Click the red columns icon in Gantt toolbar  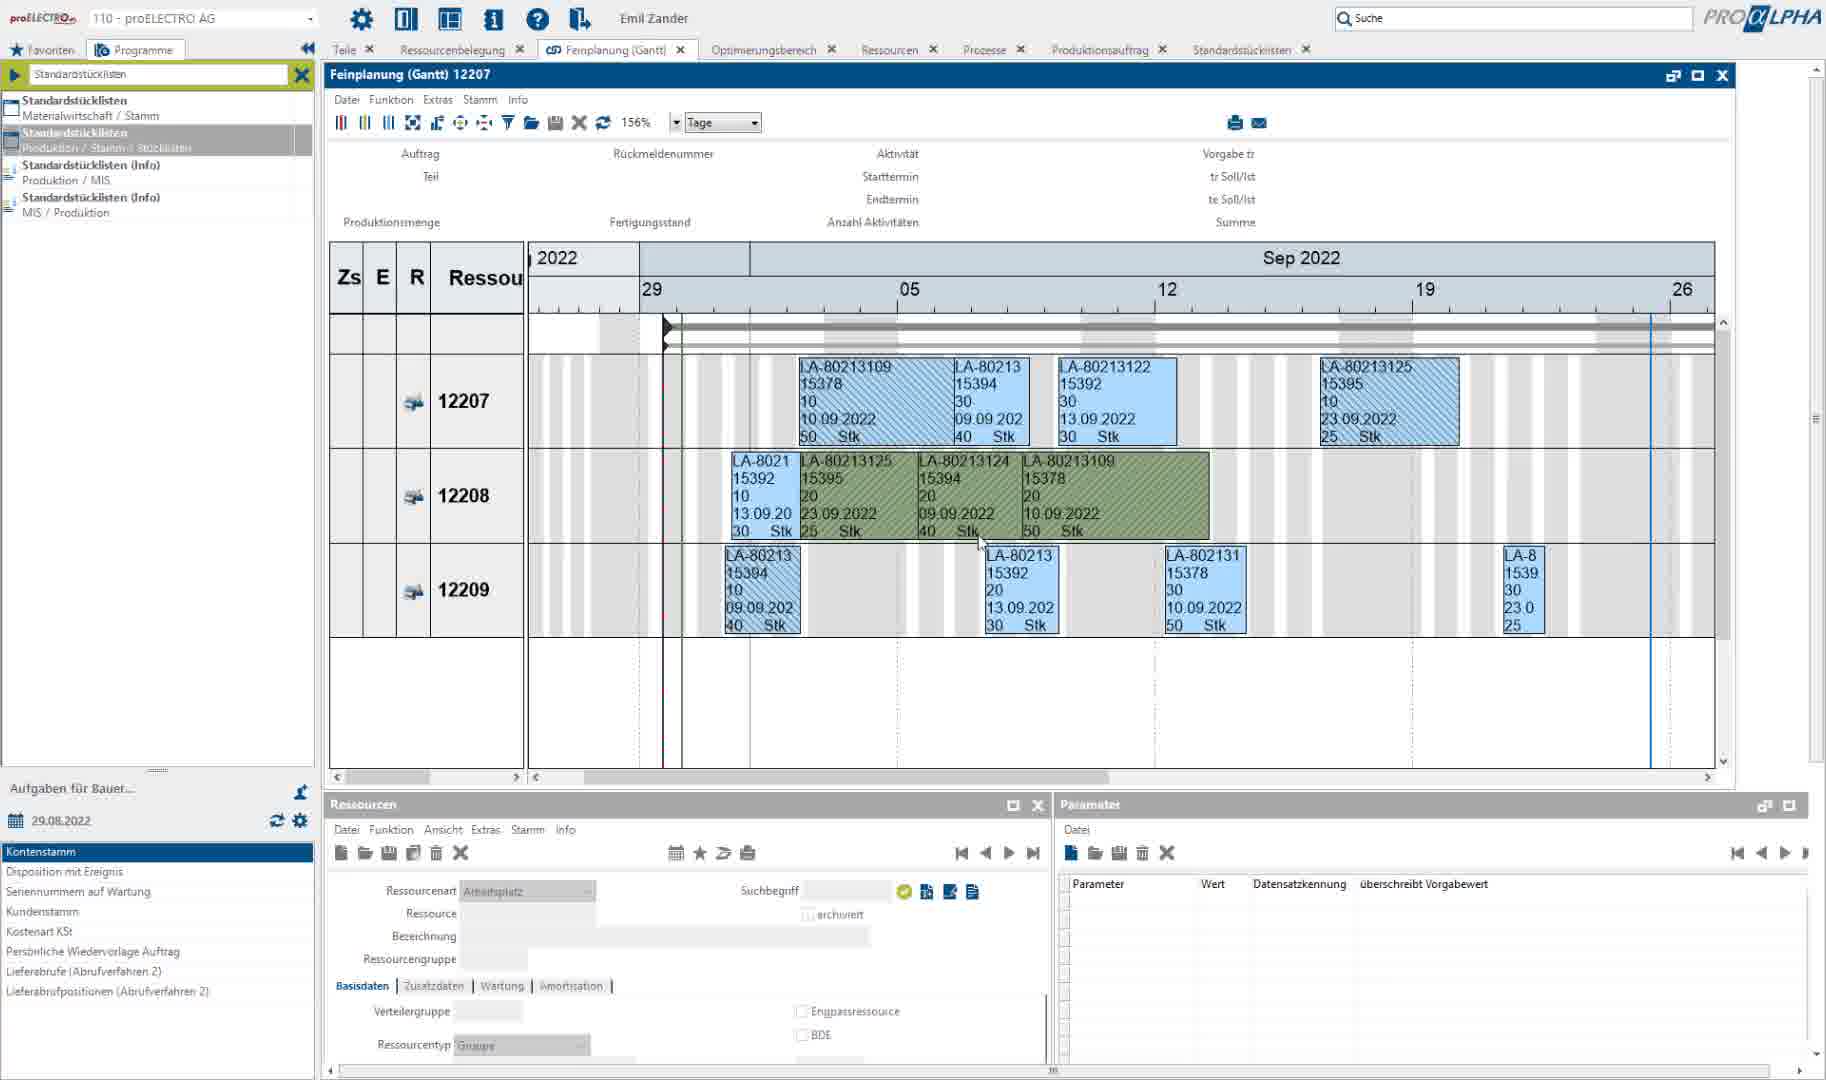pyautogui.click(x=341, y=123)
